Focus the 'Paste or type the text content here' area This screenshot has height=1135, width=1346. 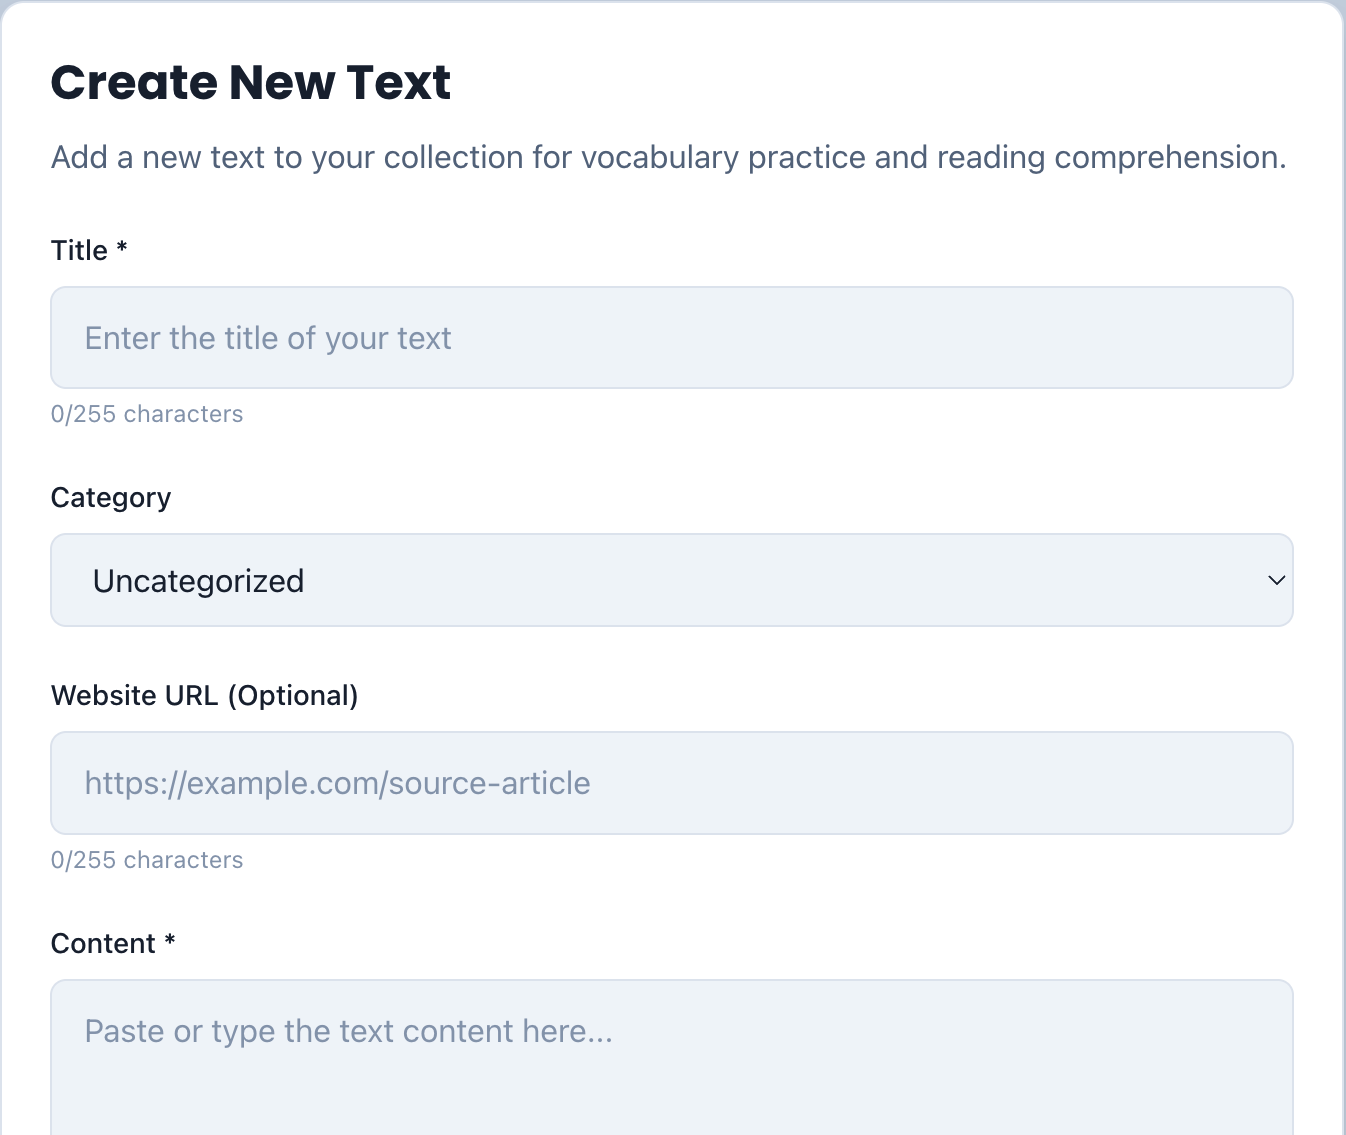point(672,1050)
